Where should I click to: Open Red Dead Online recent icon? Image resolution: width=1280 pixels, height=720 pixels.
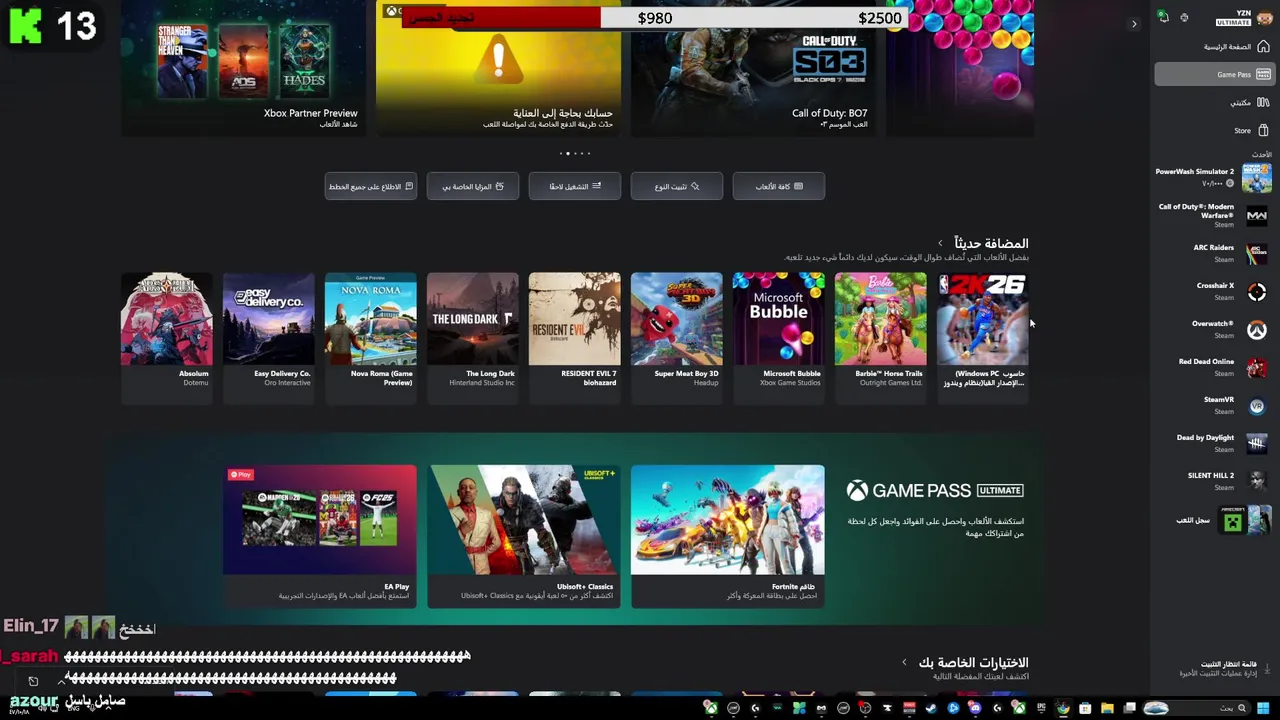pyautogui.click(x=1257, y=368)
